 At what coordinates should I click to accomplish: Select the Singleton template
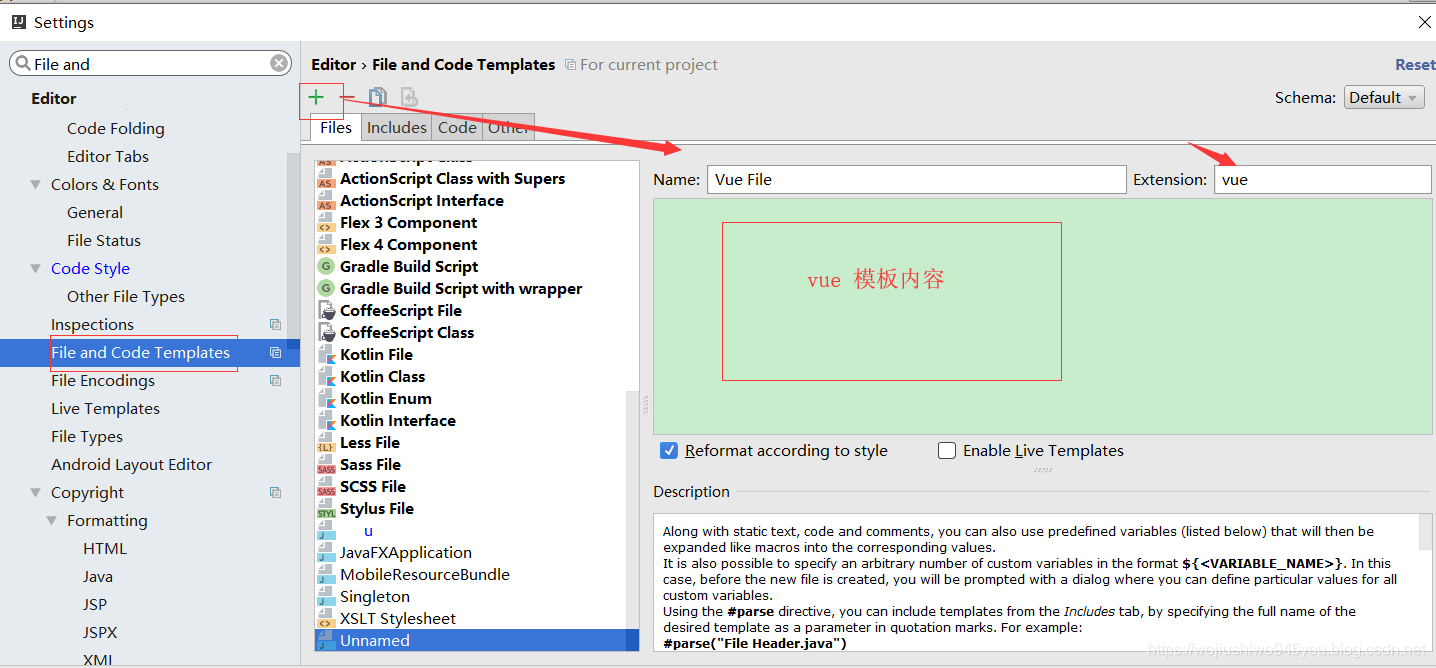click(x=375, y=596)
